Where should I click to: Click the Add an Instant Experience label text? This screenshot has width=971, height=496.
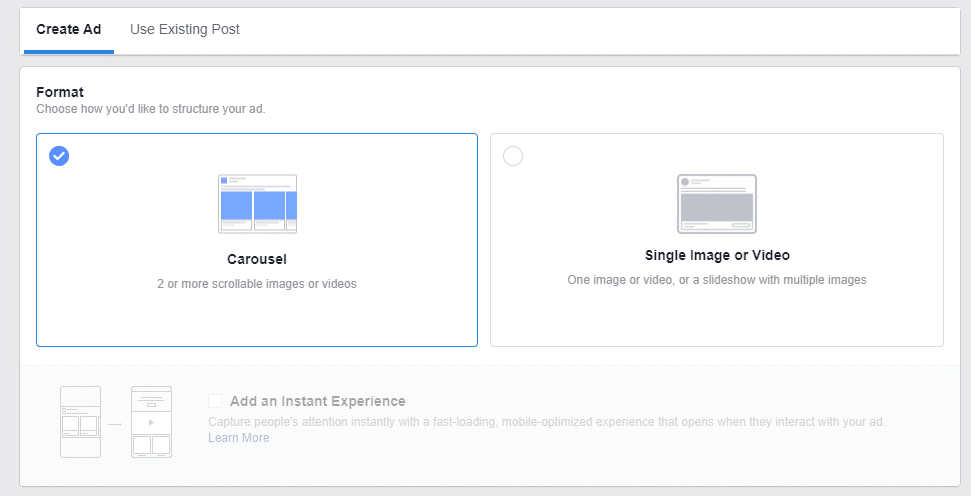tap(317, 401)
